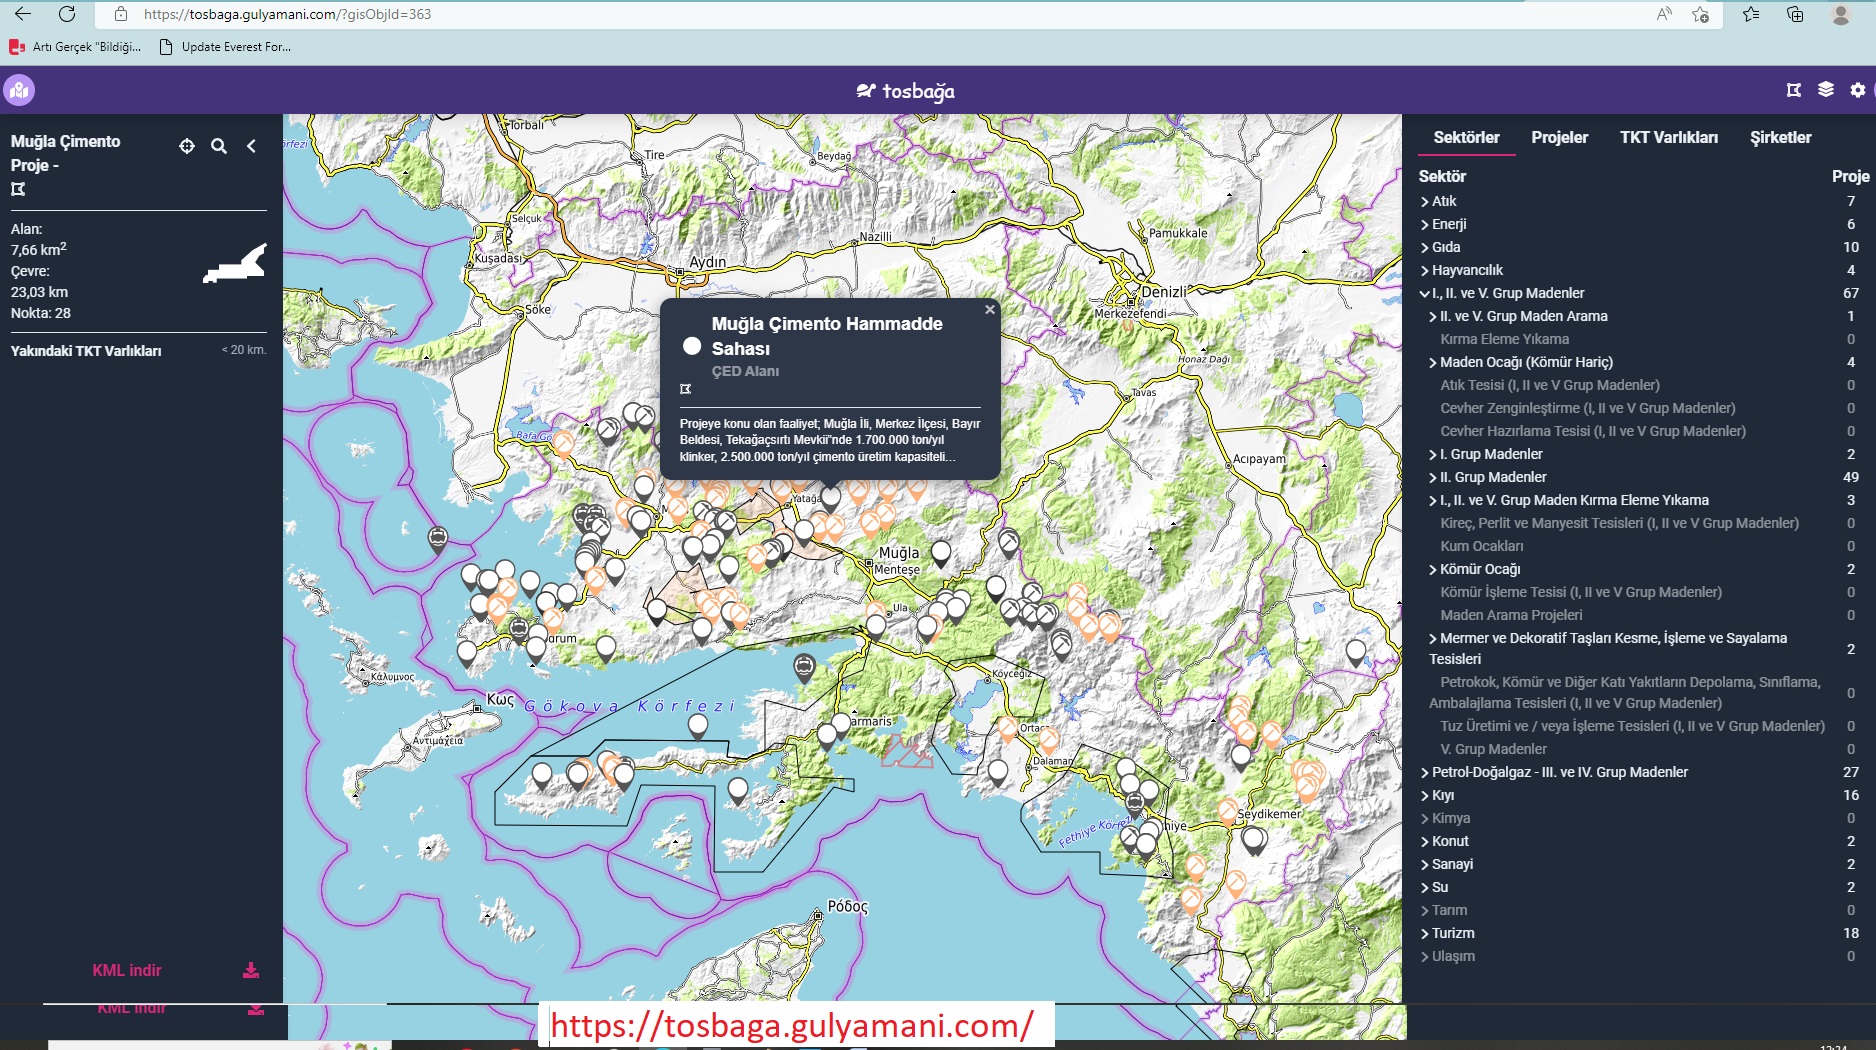Locate project with crosshair icon
The width and height of the screenshot is (1876, 1050).
187,146
